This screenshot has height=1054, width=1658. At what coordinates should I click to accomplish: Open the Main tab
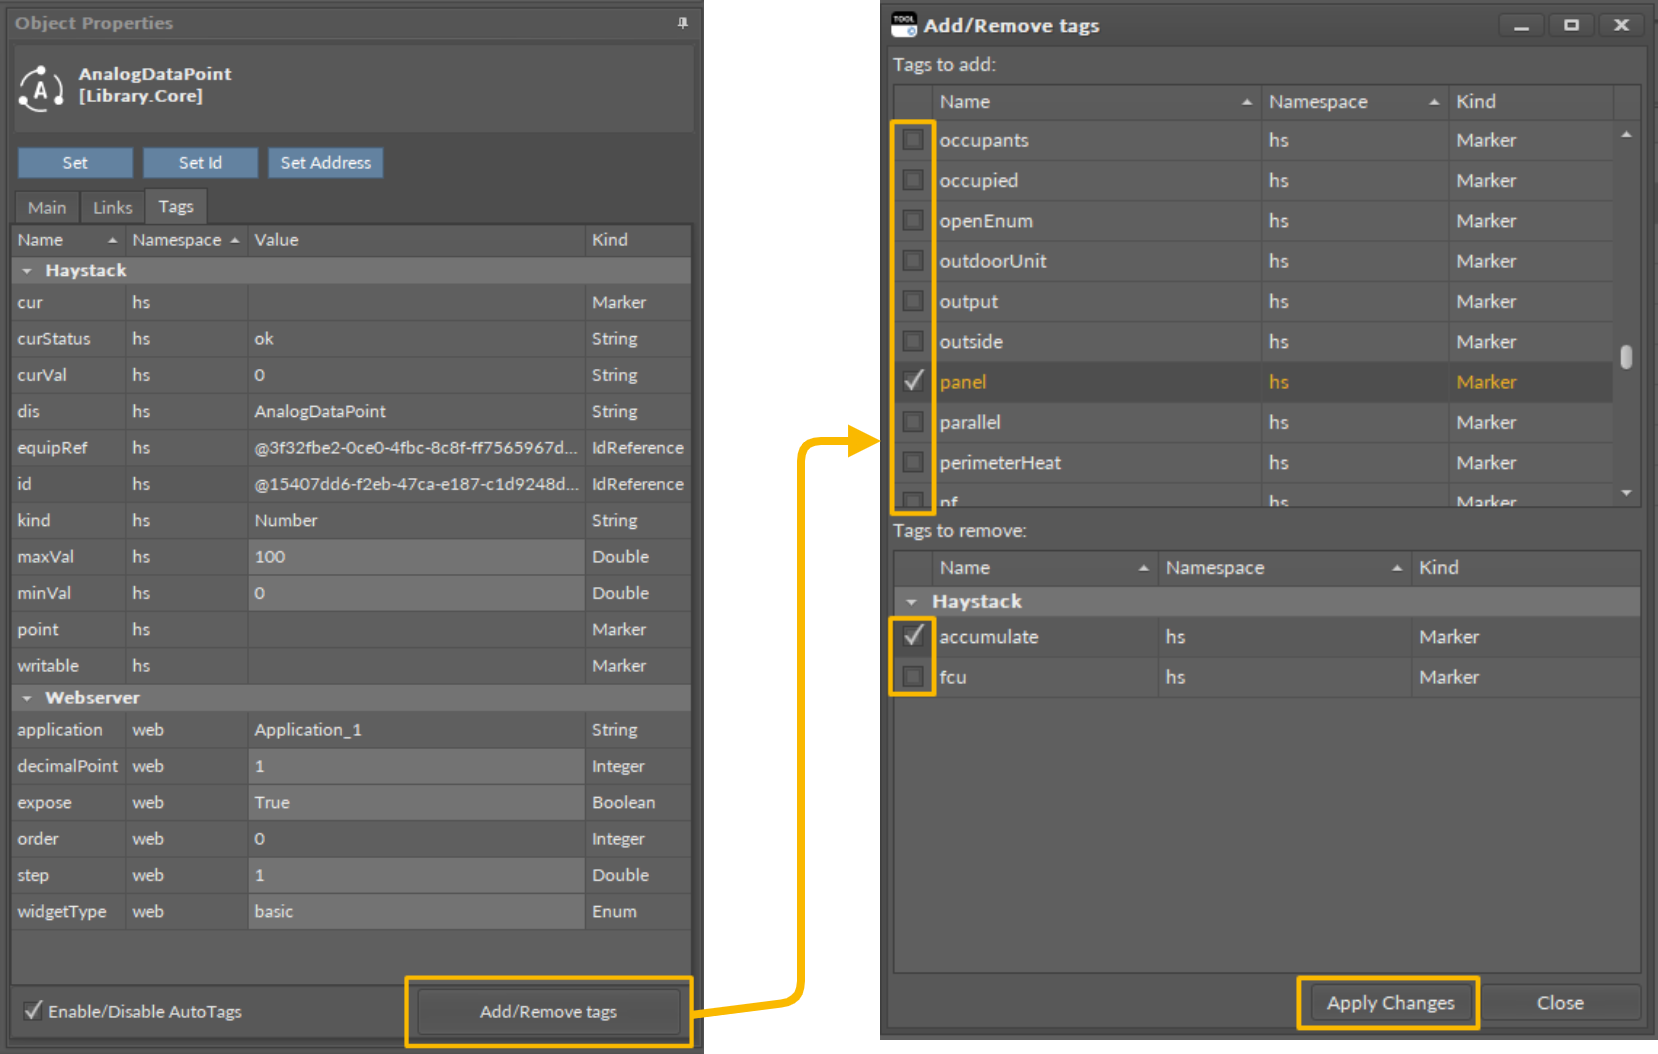[x=47, y=207]
